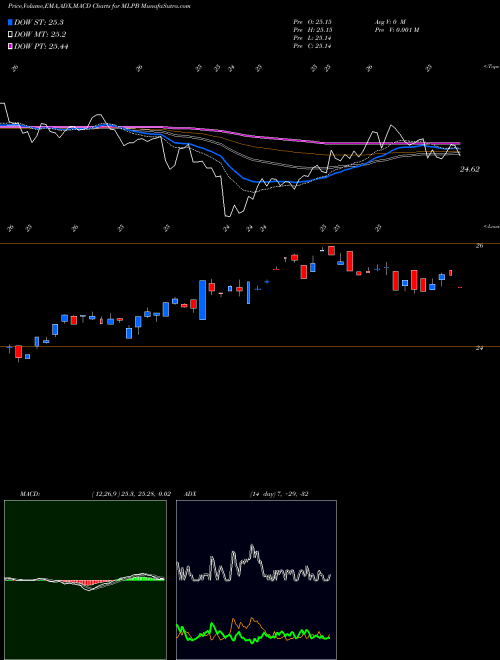Click the lowest trough of the white price line
The height and width of the screenshot is (660, 500).
click(x=227, y=216)
